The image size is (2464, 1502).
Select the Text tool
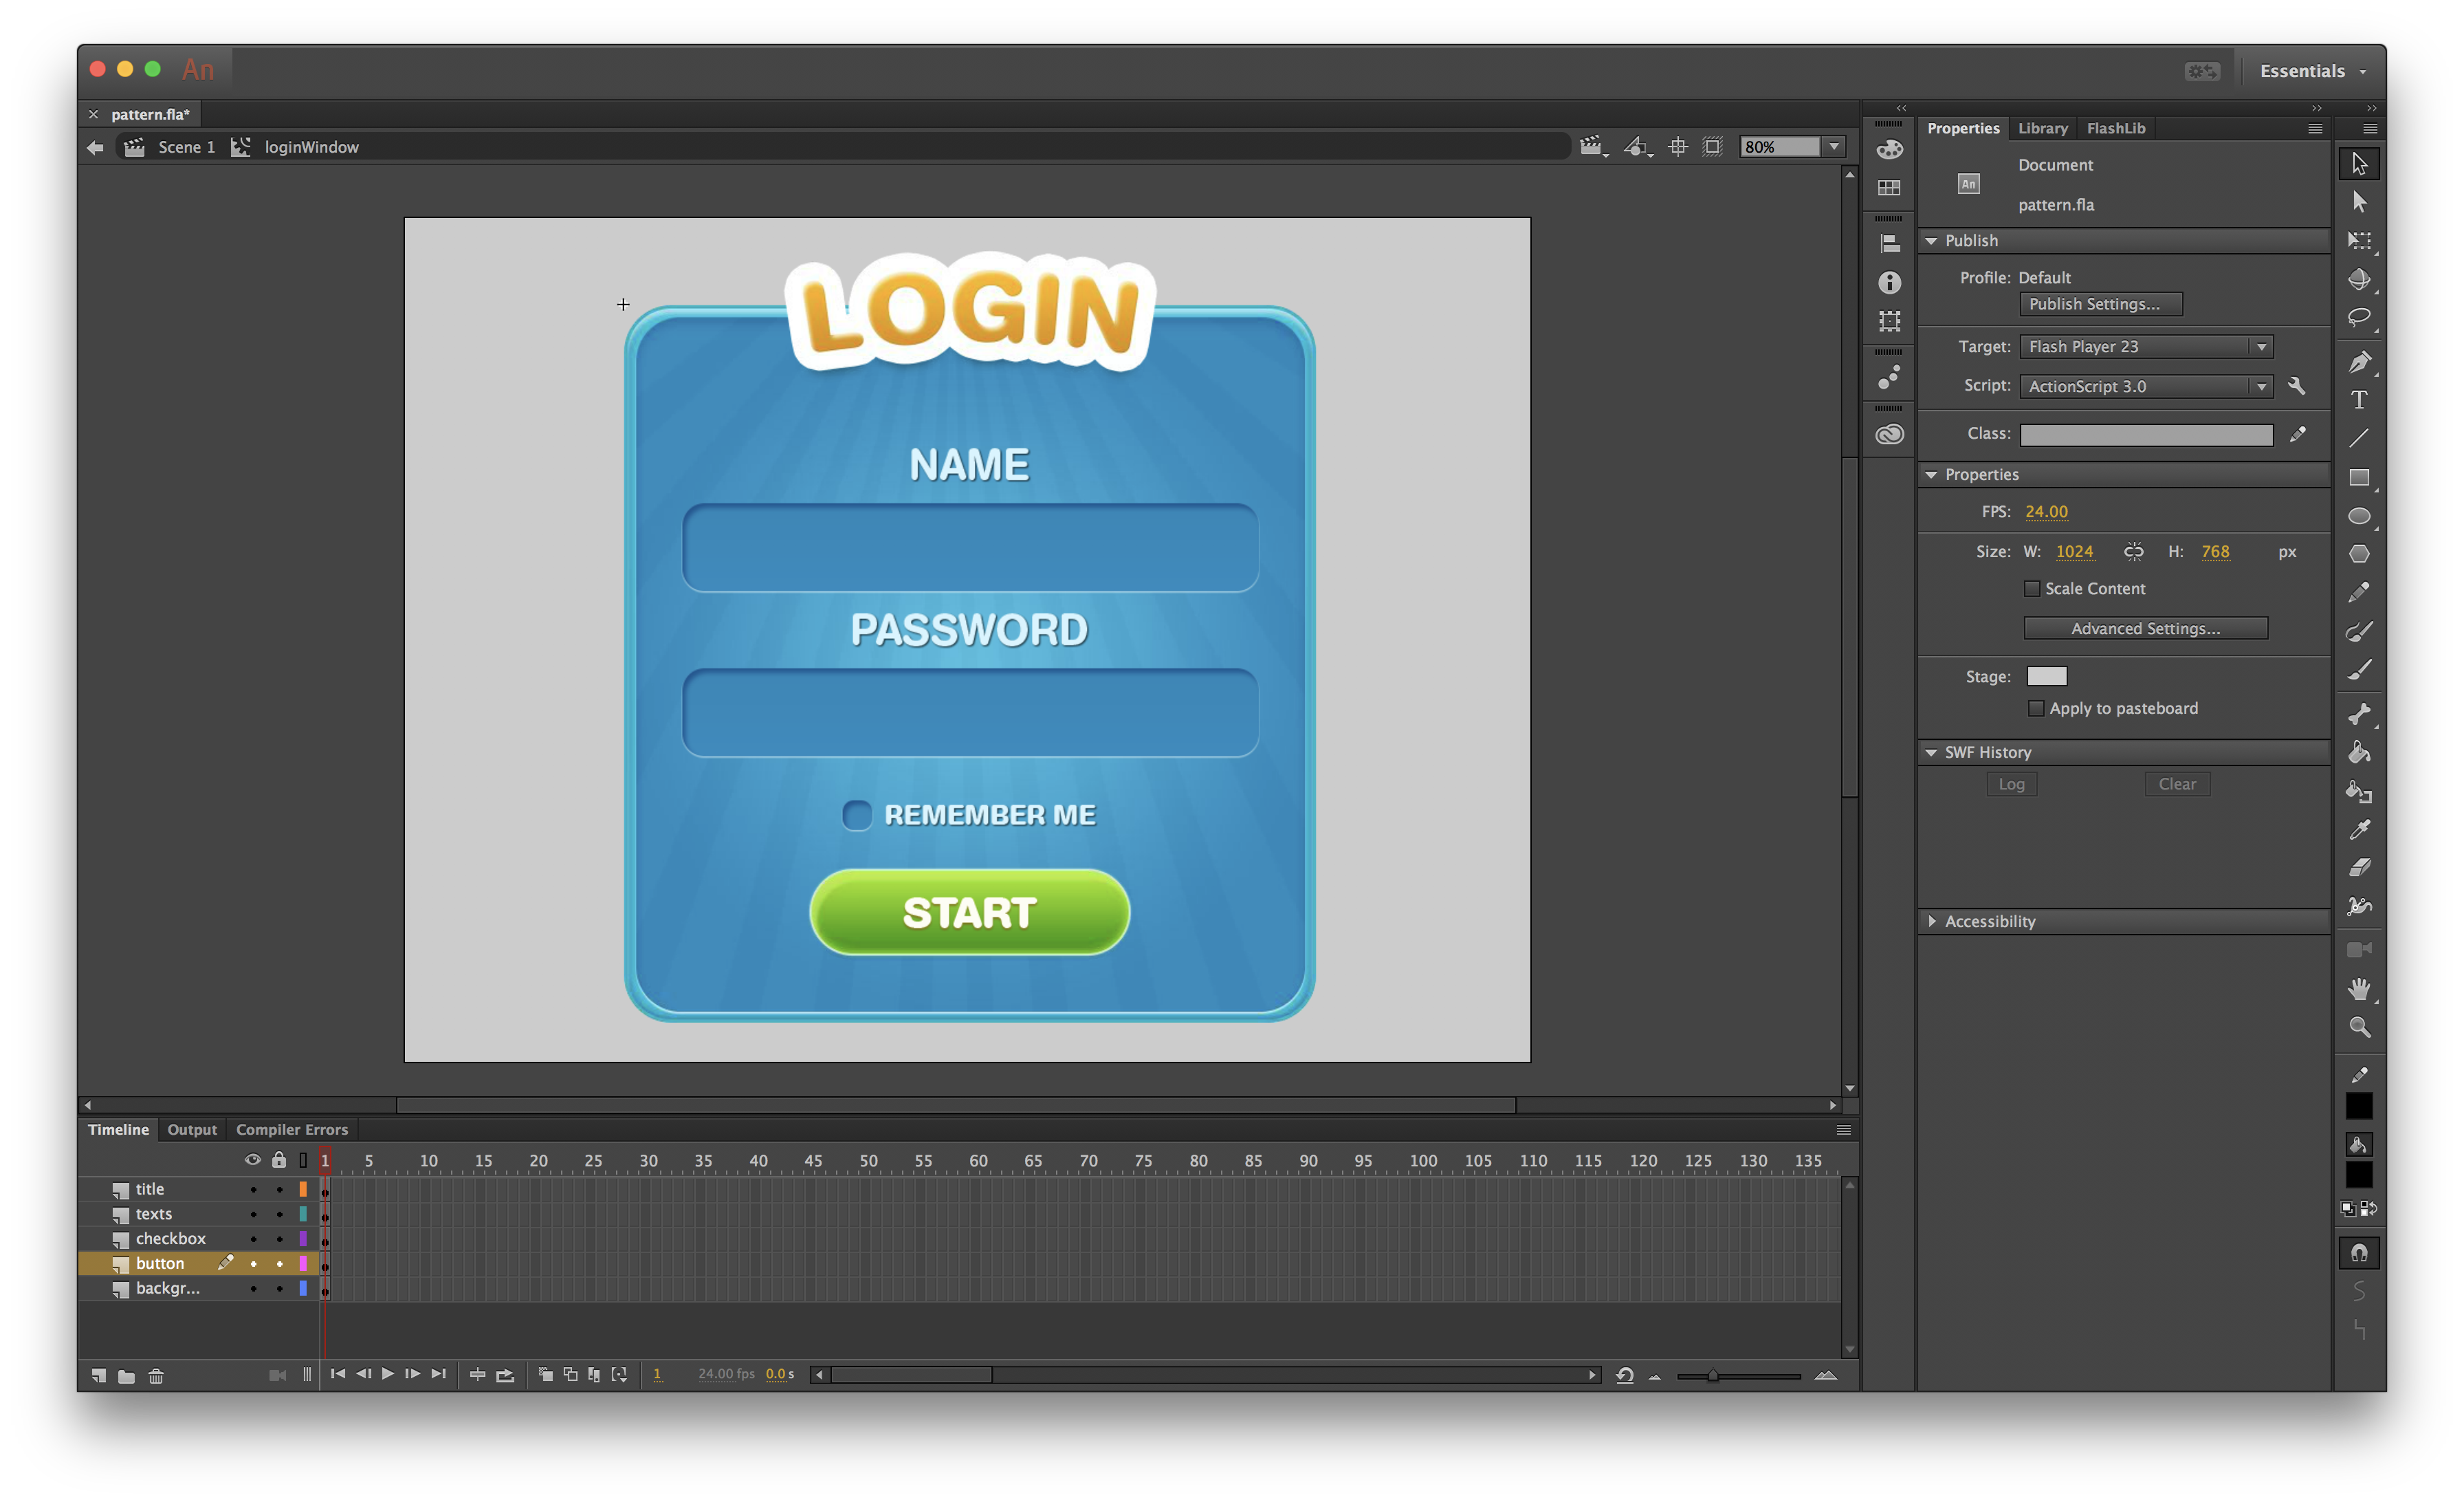2358,400
